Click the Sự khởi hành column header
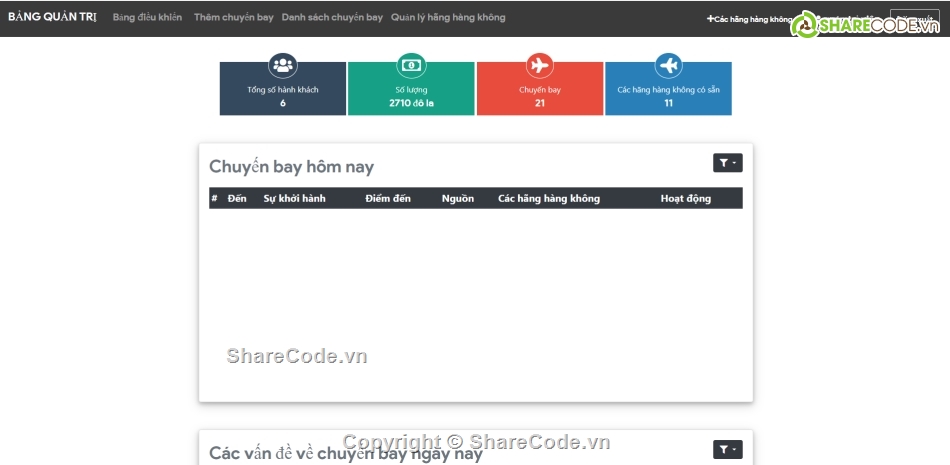Viewport: 950px width, 465px height. (294, 198)
